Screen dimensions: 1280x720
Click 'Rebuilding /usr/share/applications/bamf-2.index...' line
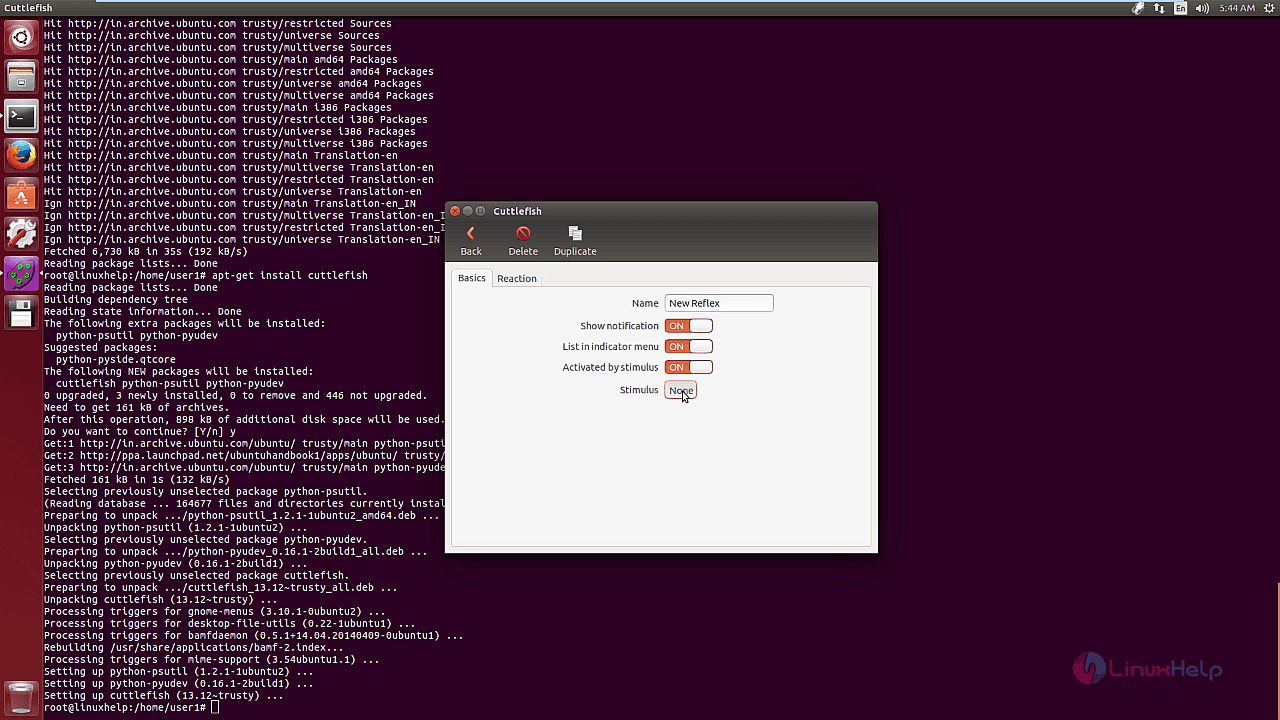pyautogui.click(x=193, y=647)
